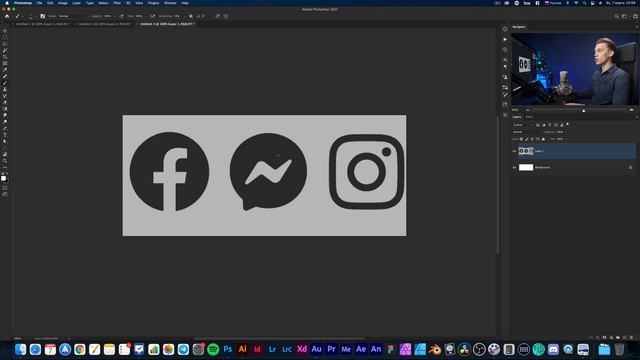Viewport: 640px width, 360px height.
Task: Hide the Background layer eye icon
Action: [x=514, y=167]
